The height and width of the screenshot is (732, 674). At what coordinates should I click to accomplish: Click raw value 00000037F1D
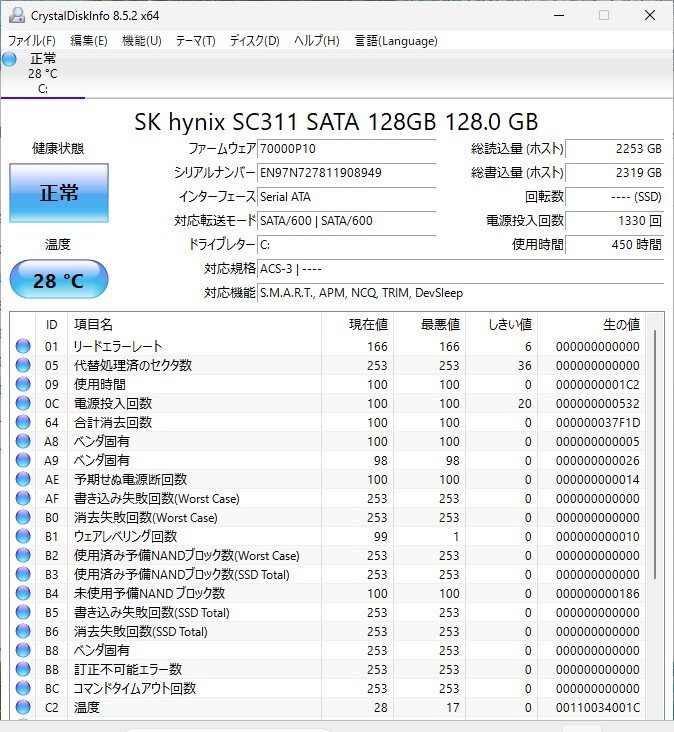(x=597, y=422)
